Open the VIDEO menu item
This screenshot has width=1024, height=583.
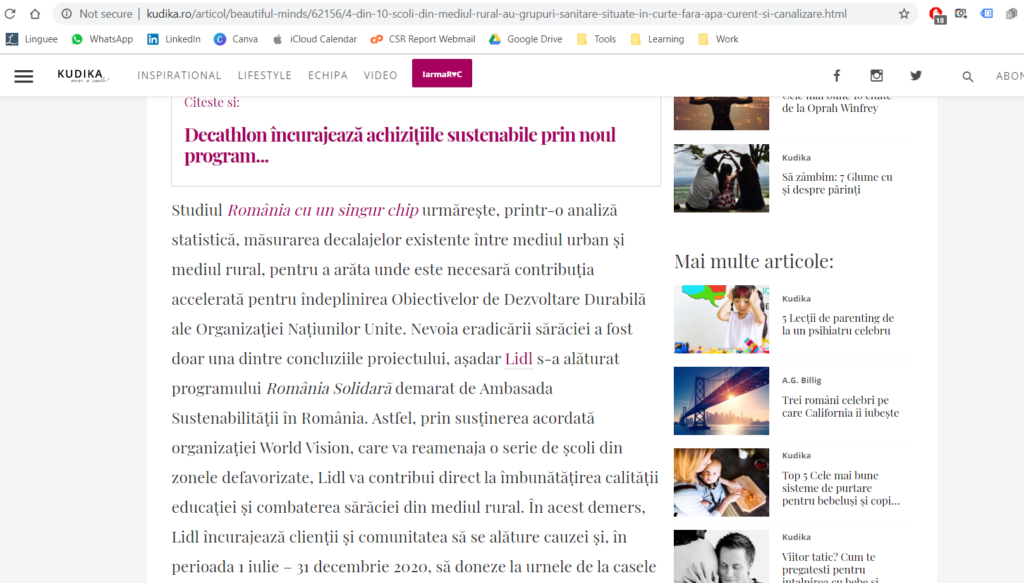[x=381, y=76]
